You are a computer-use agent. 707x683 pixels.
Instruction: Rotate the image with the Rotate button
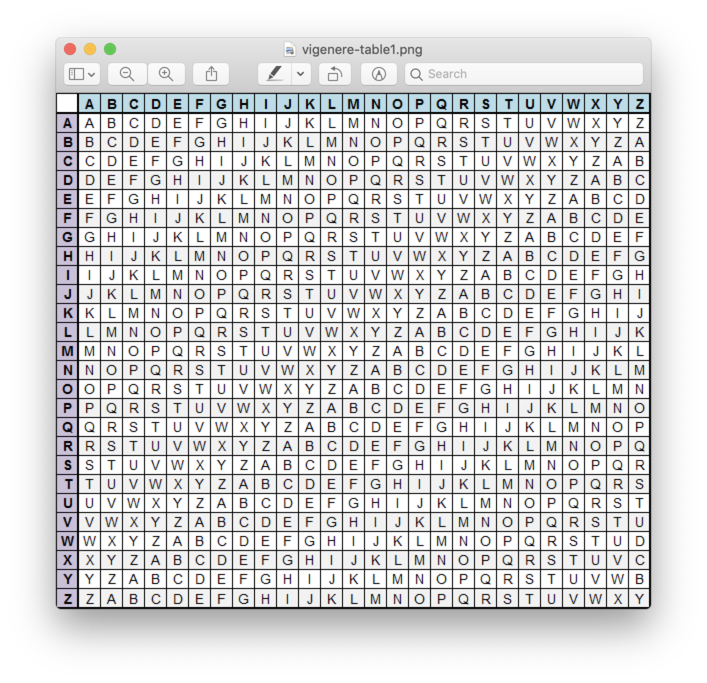click(334, 74)
